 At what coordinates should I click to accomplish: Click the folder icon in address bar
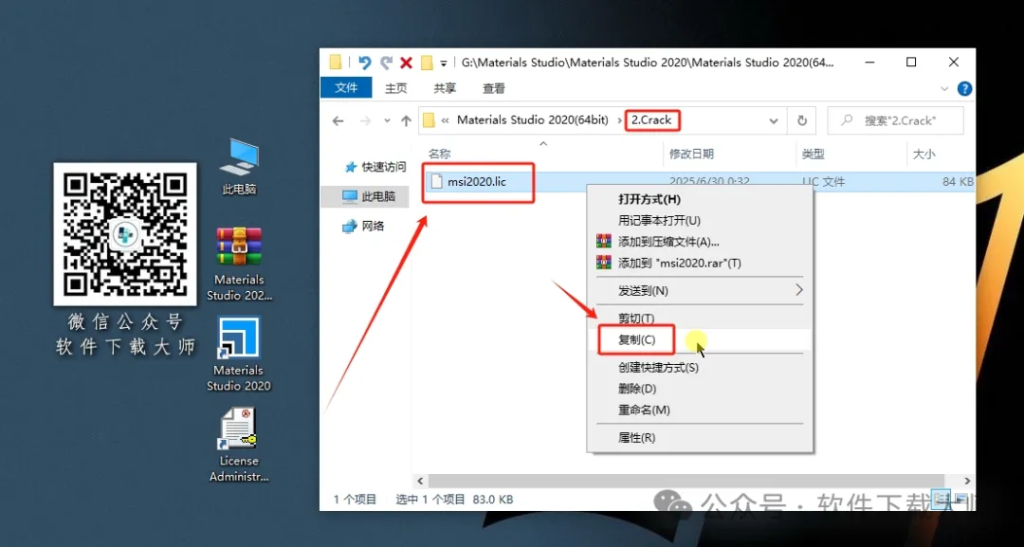point(428,121)
